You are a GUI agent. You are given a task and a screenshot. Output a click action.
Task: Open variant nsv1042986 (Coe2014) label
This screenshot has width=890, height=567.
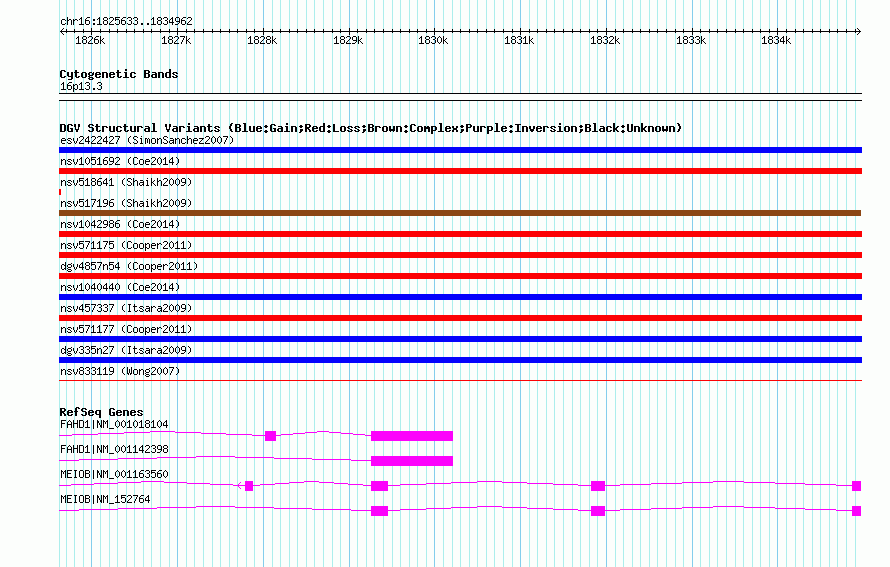[x=120, y=224]
